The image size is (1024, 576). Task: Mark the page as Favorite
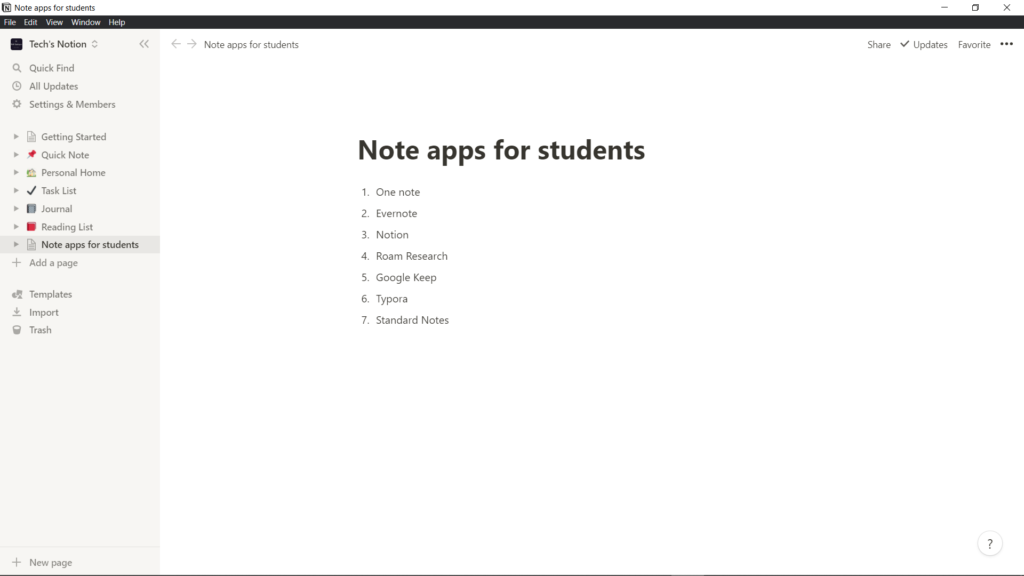coord(974,44)
